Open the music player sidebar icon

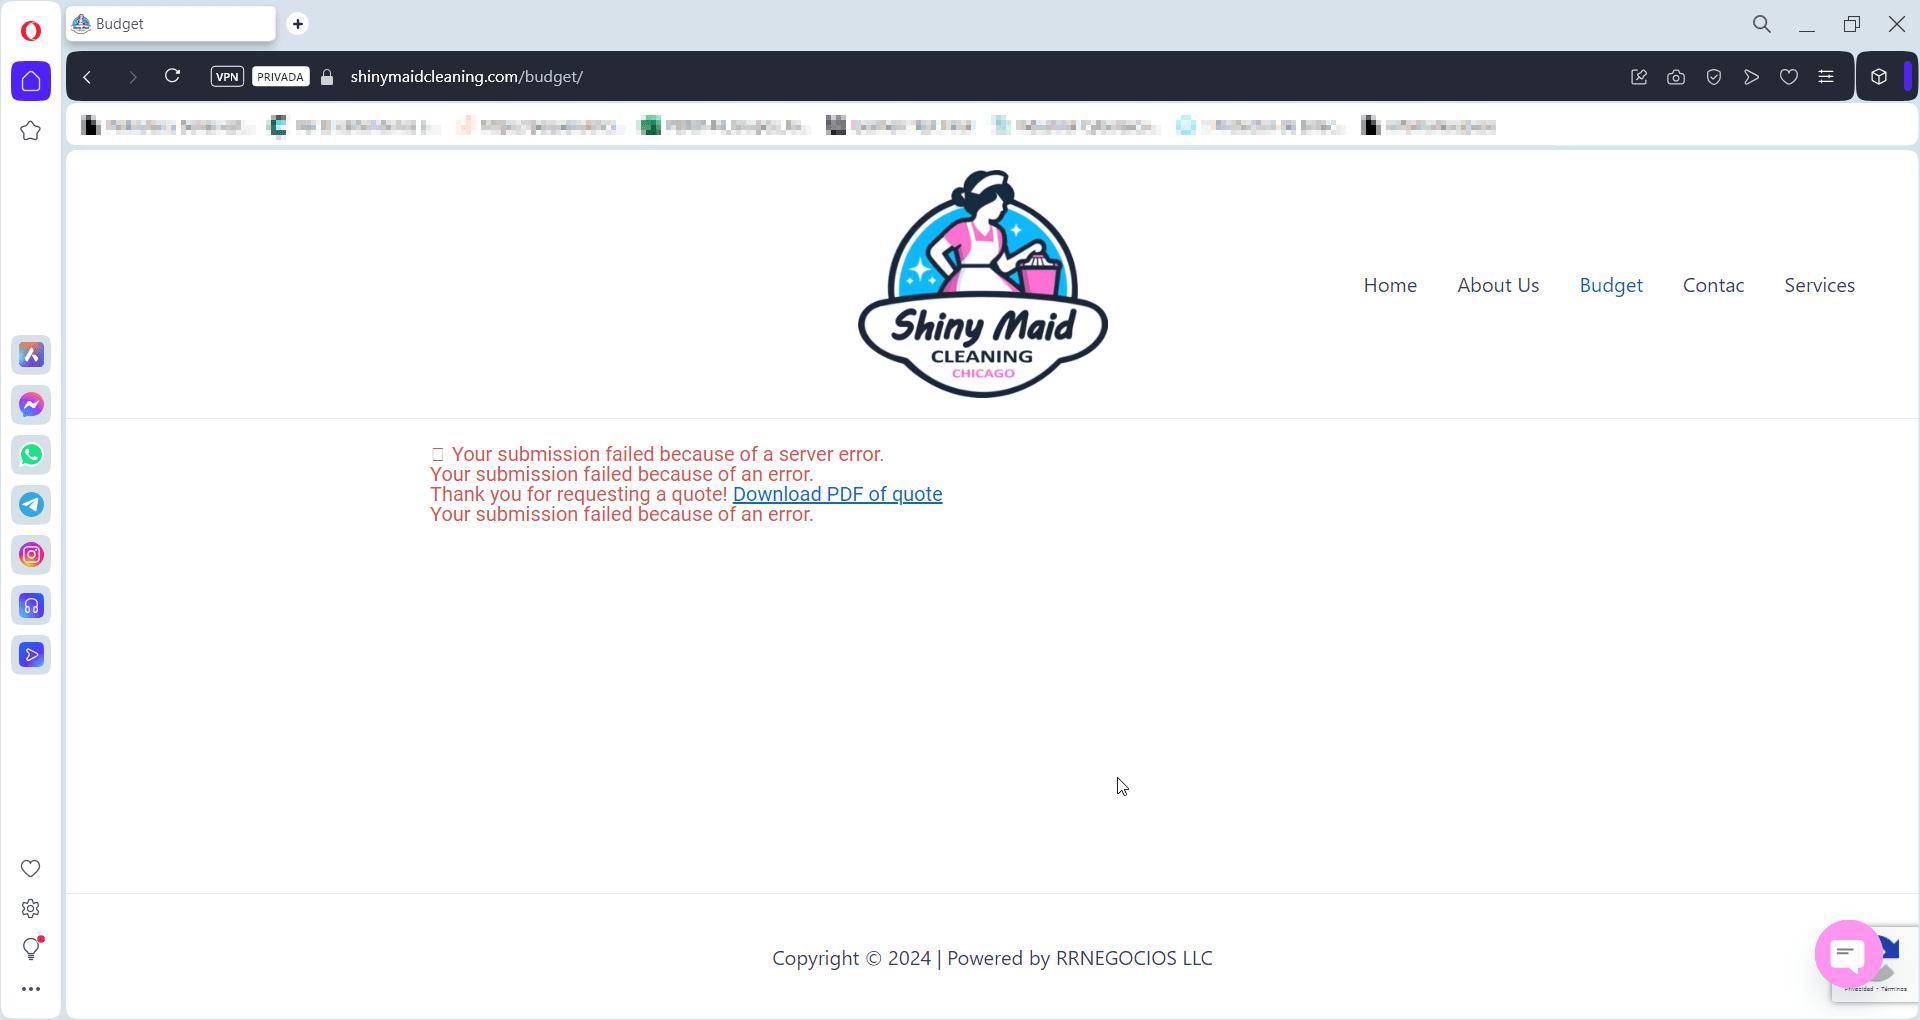pyautogui.click(x=31, y=605)
